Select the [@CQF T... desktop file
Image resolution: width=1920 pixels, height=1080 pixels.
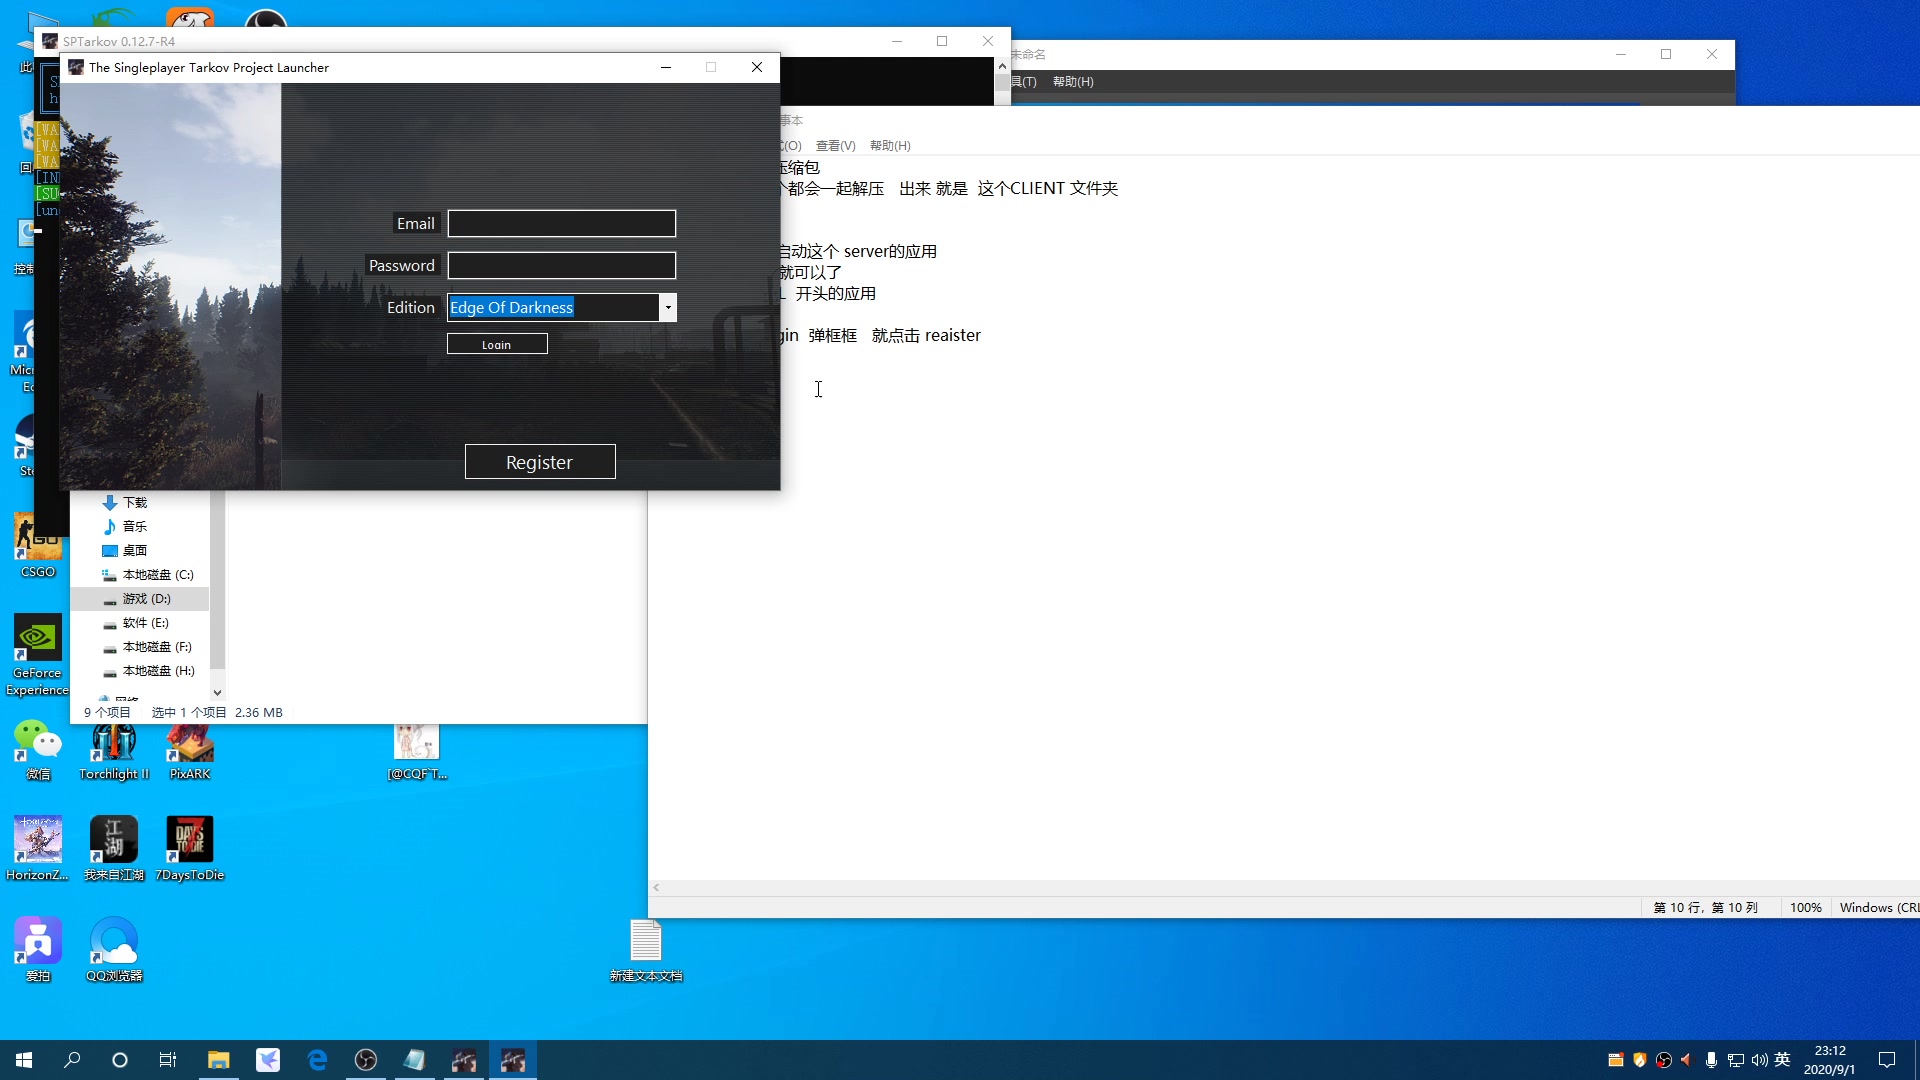[x=417, y=752]
